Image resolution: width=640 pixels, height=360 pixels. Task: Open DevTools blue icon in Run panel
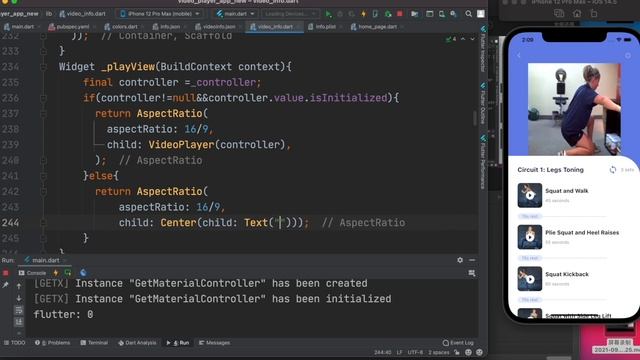pyautogui.click(x=83, y=273)
